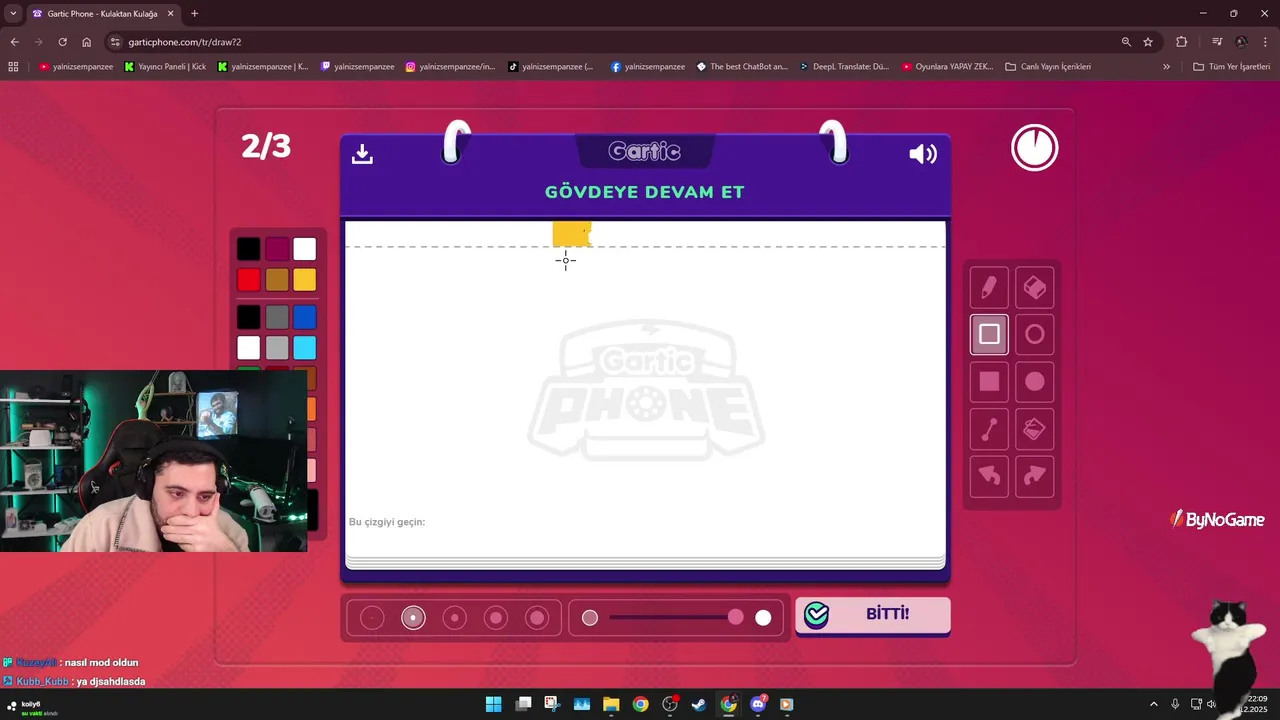This screenshot has width=1280, height=720.
Task: Undo the last drawing stroke
Action: click(x=989, y=476)
